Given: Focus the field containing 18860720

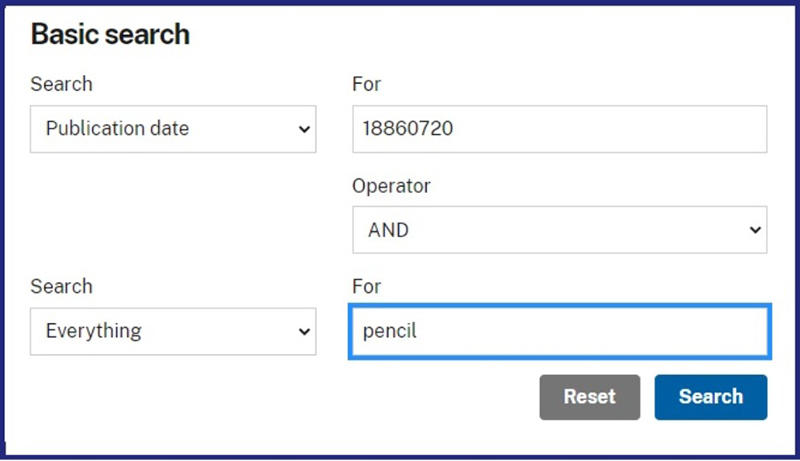Looking at the screenshot, I should 559,129.
